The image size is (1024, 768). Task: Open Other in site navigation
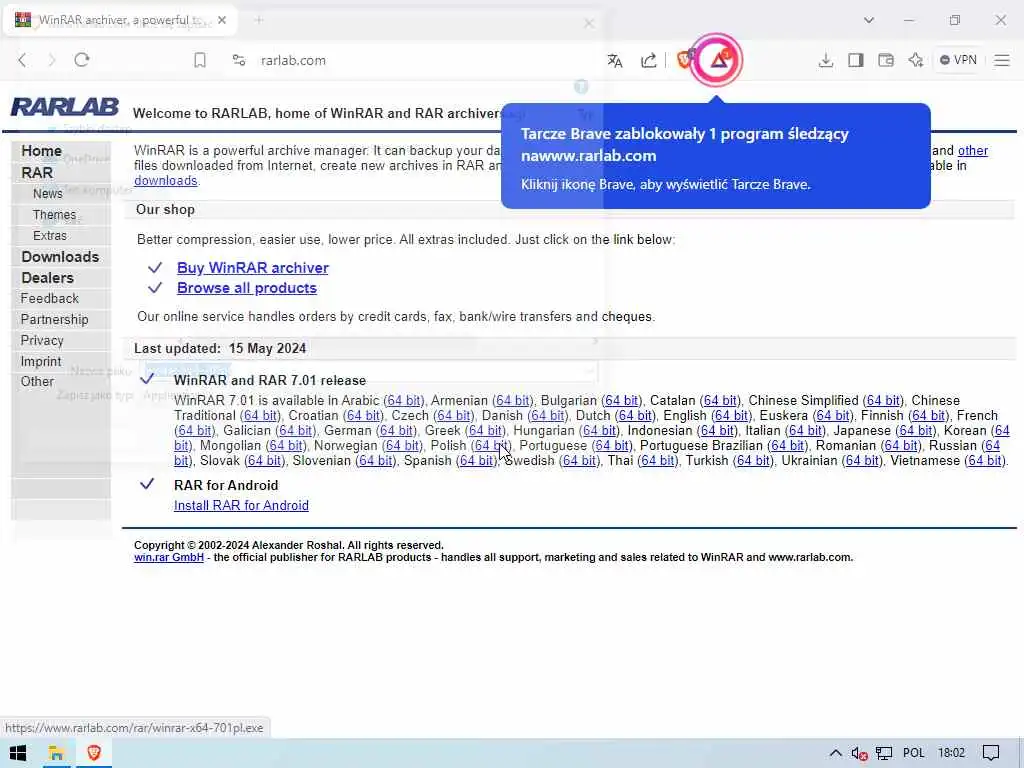(37, 381)
